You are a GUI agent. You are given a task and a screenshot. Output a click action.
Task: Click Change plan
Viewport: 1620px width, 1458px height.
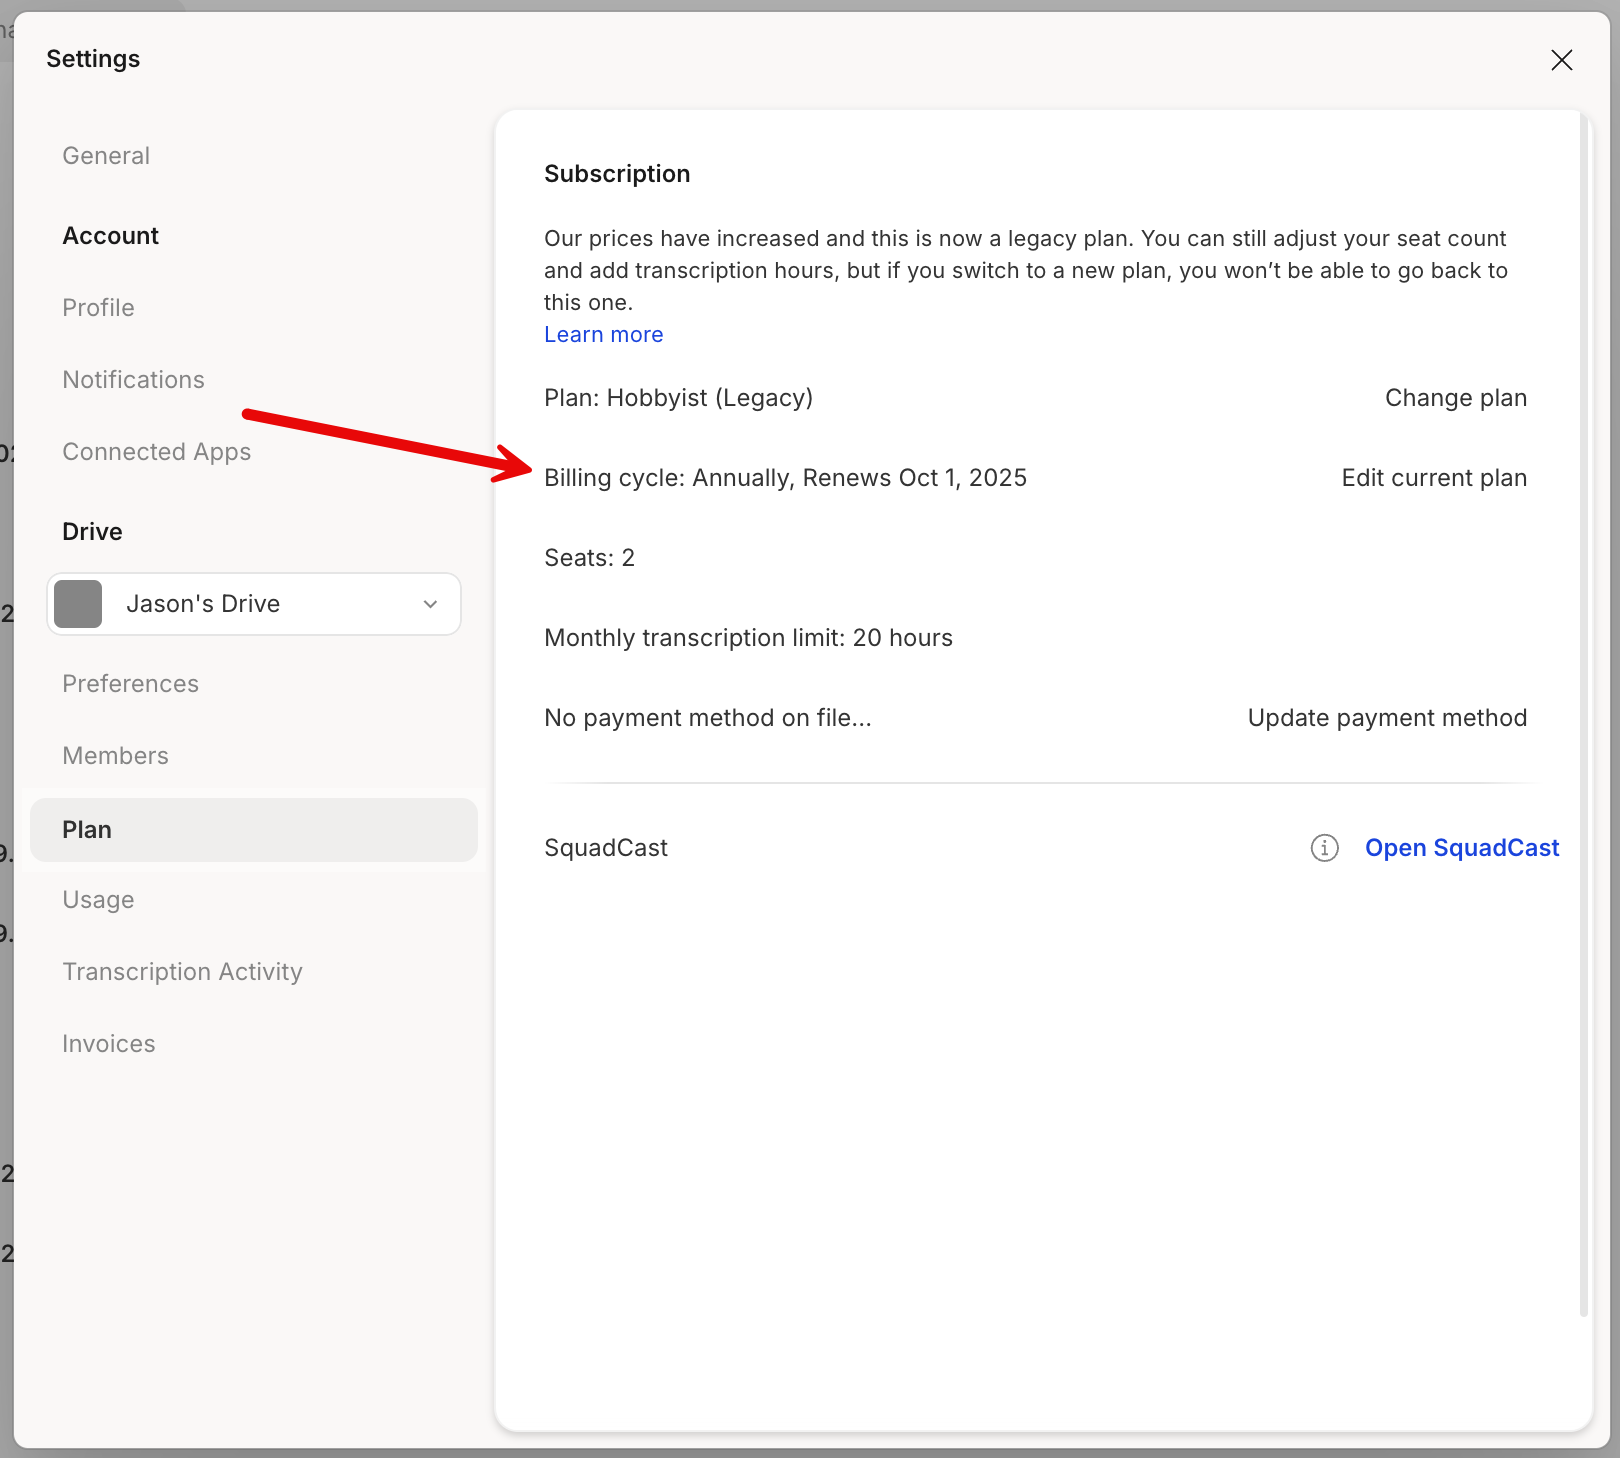pyautogui.click(x=1455, y=398)
